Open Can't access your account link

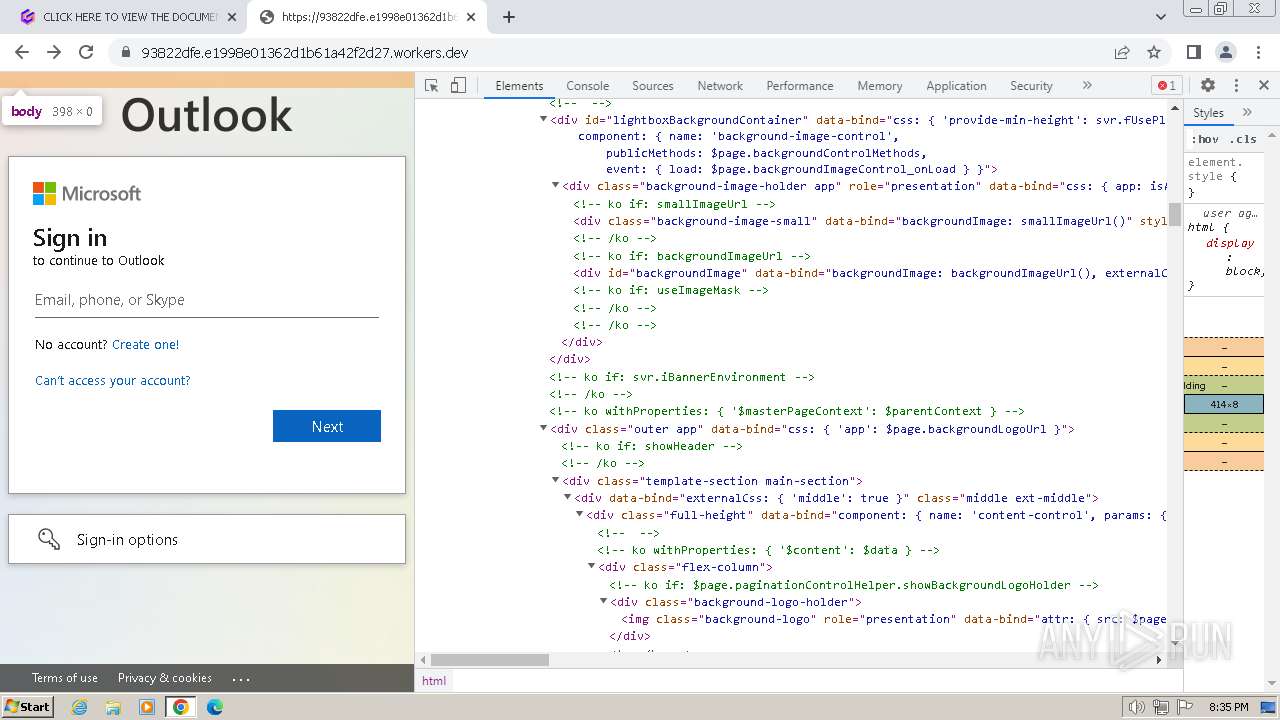tap(112, 380)
